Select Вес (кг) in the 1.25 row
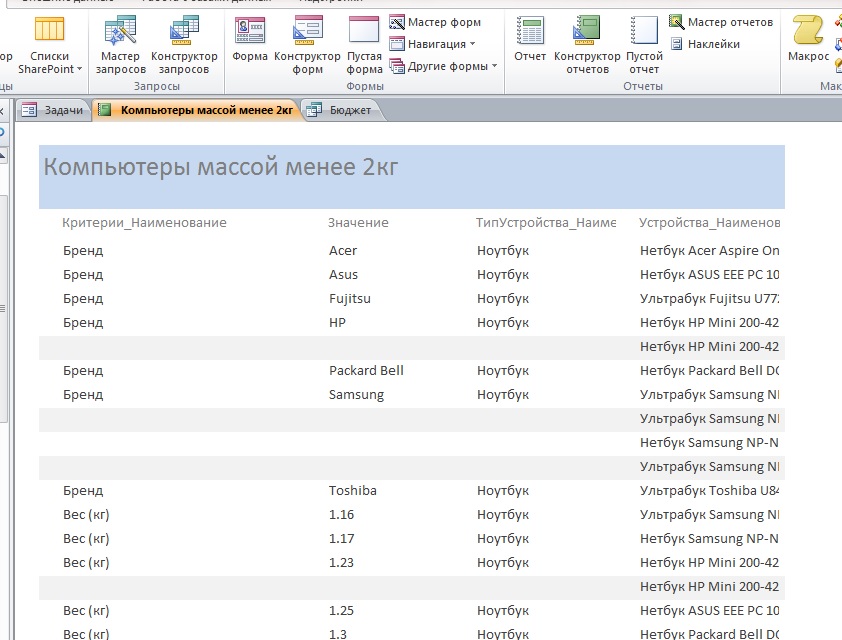 [x=86, y=610]
